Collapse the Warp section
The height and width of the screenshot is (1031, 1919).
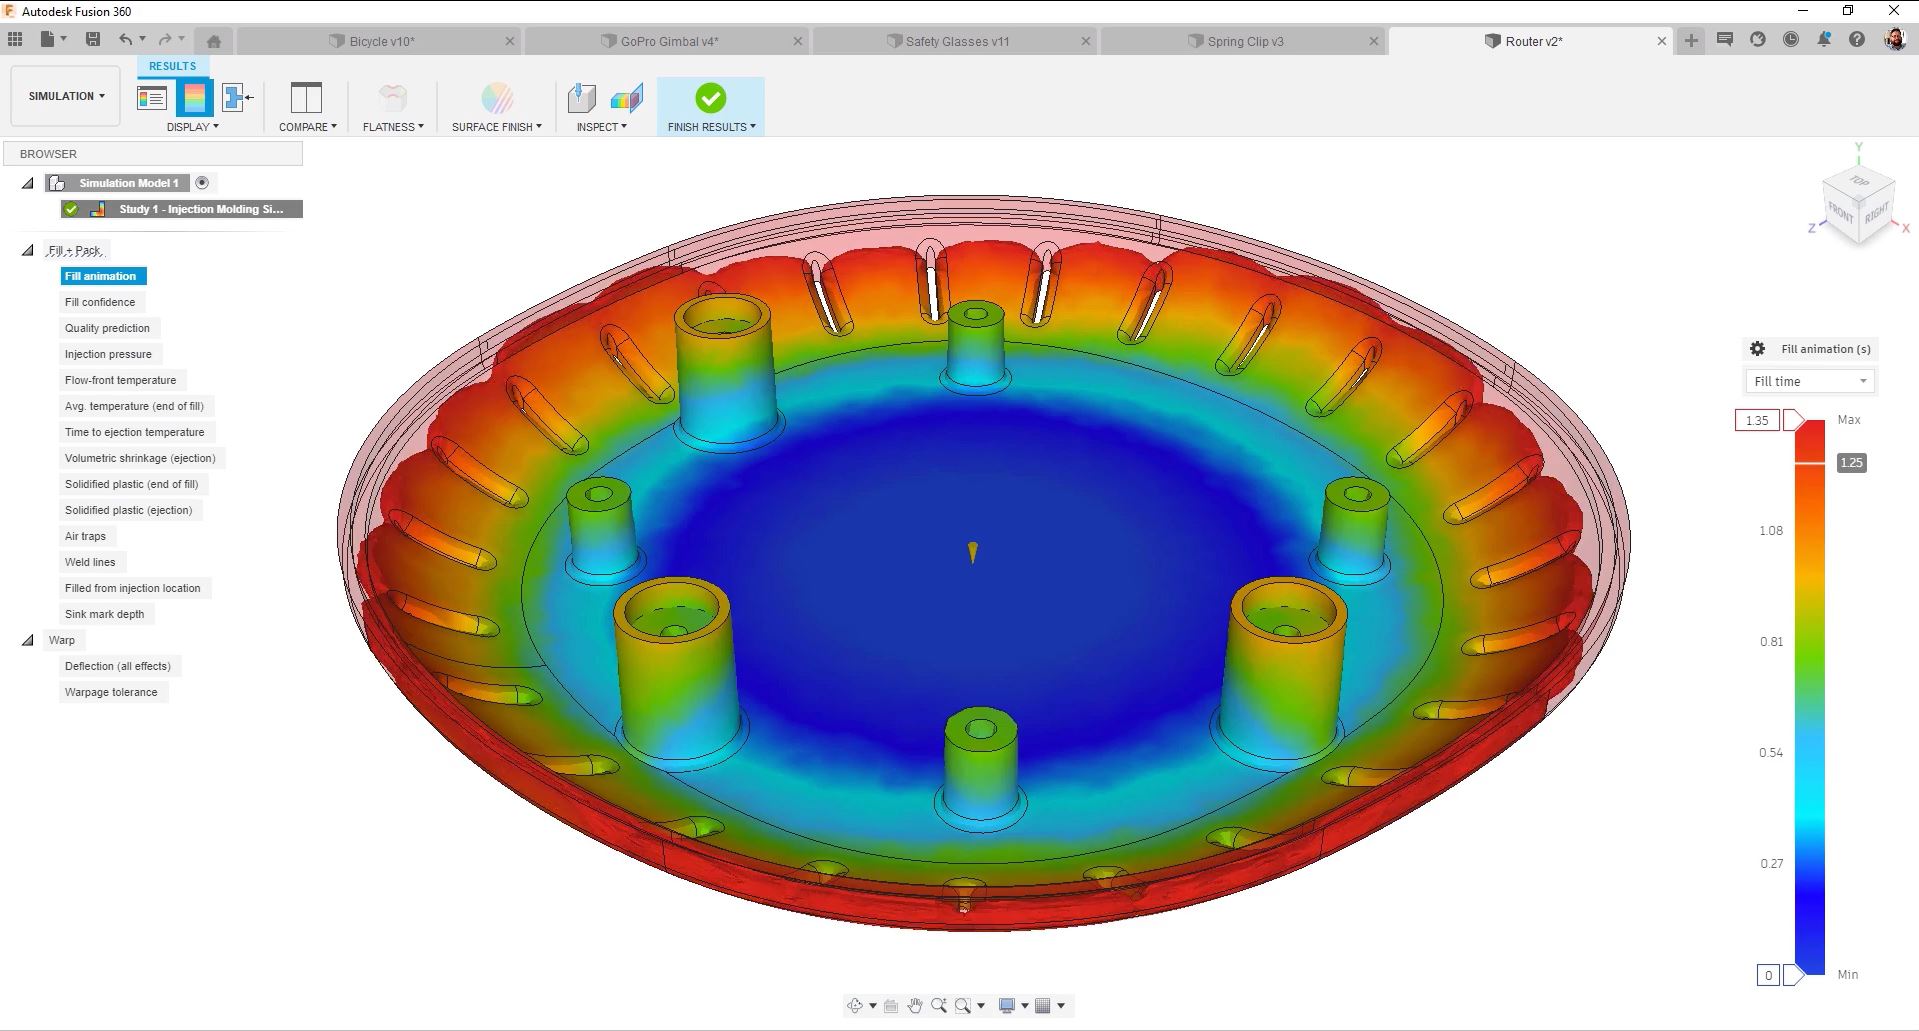coord(28,640)
